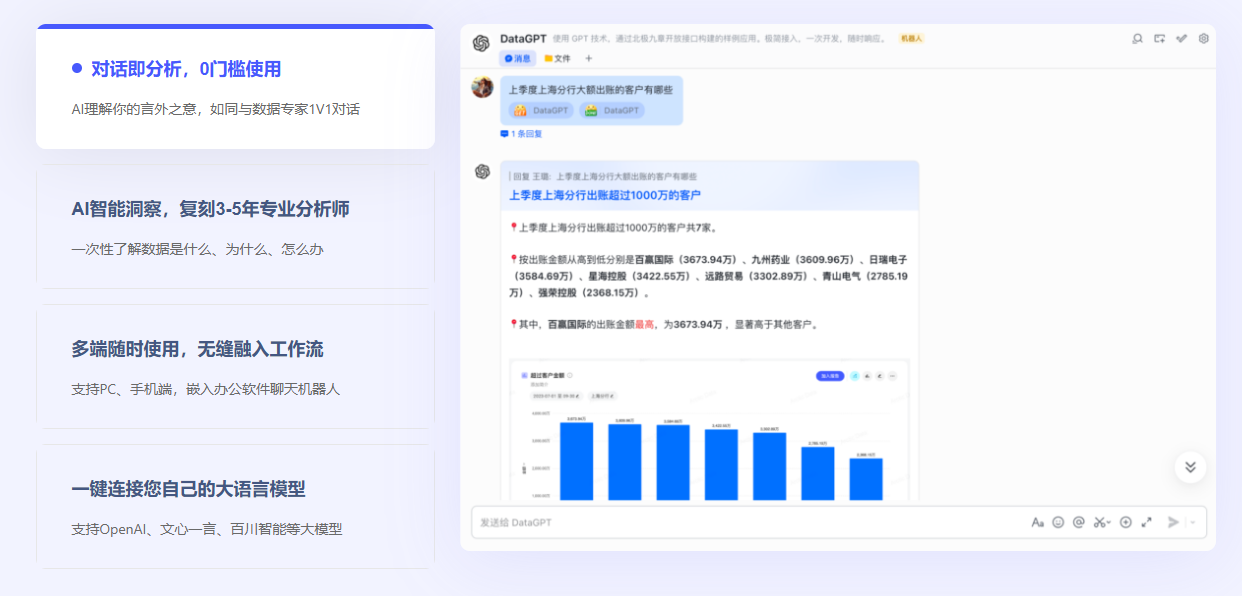Screen dimensions: 1242x596
Task: Click the line 上季度上海分行出账超过1000万的客户共7家
Action: coord(613,227)
